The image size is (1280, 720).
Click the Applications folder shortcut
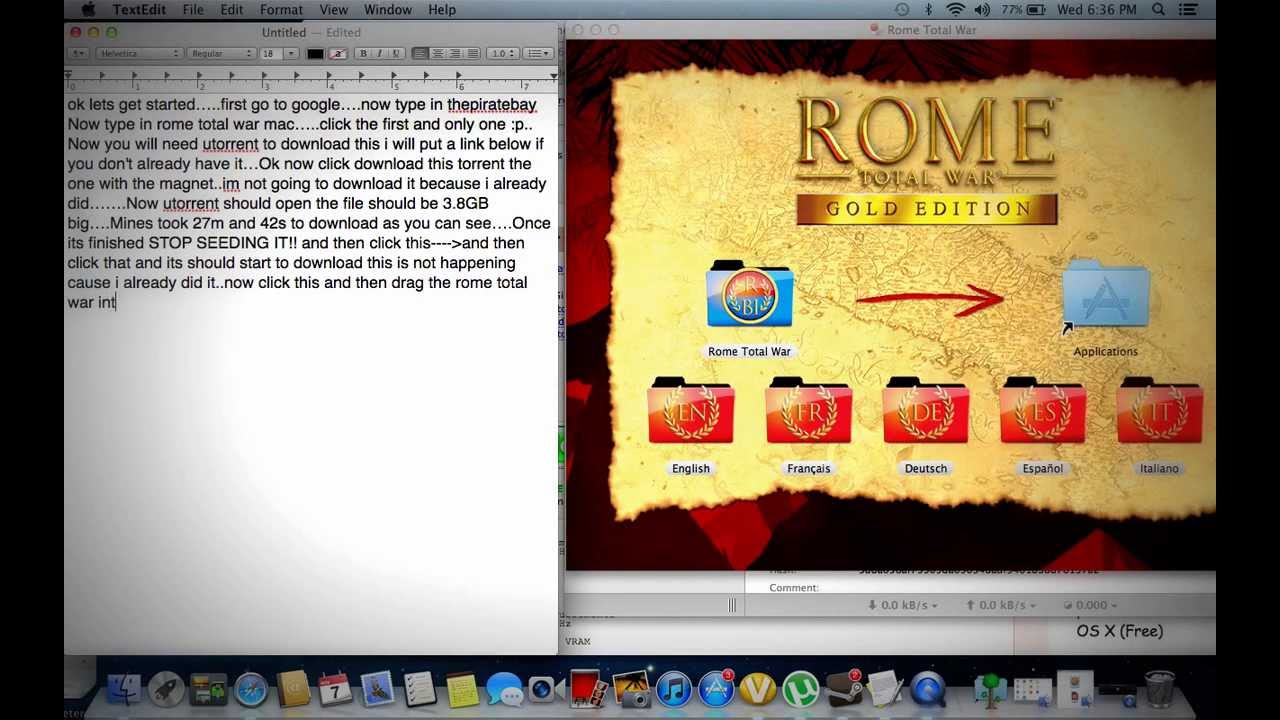tap(1105, 297)
